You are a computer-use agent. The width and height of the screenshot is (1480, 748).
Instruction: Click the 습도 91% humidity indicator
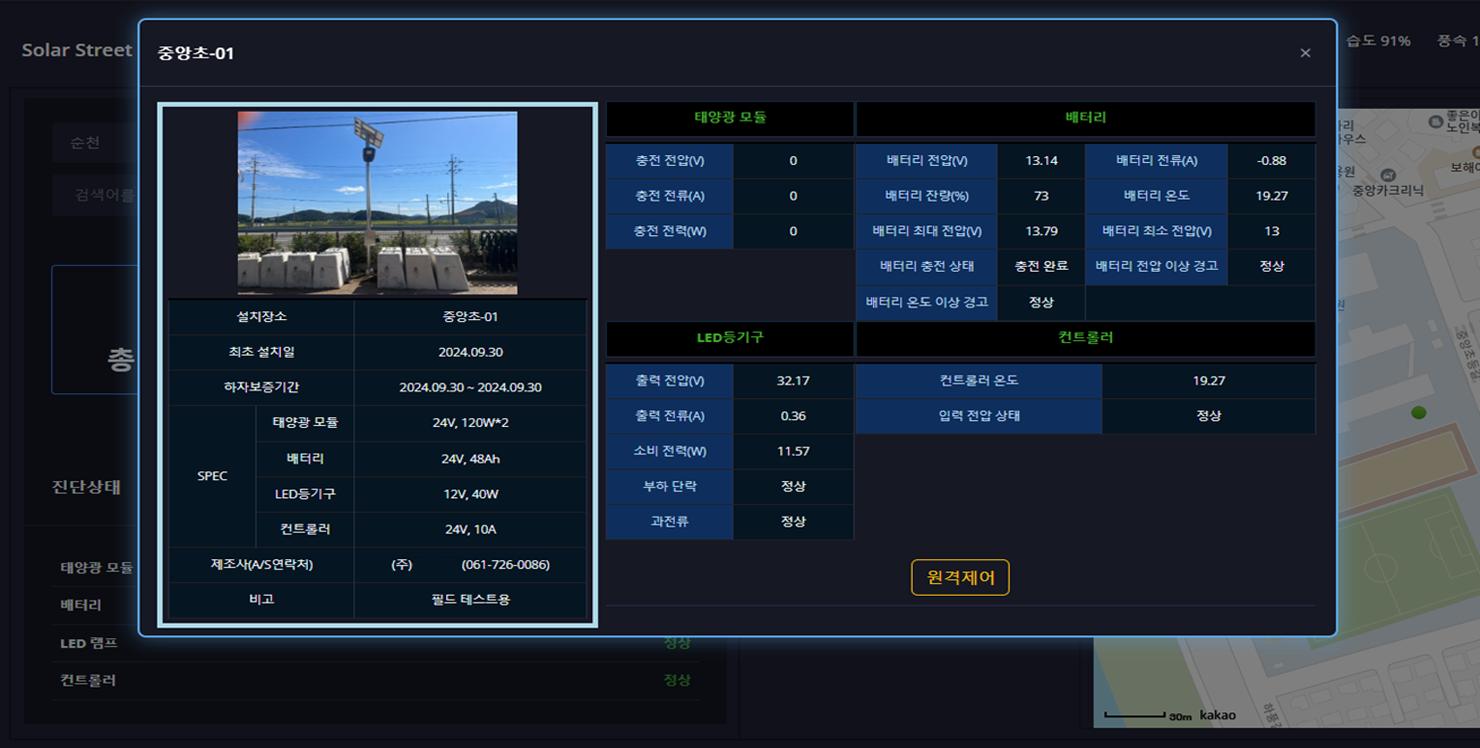(x=1378, y=41)
